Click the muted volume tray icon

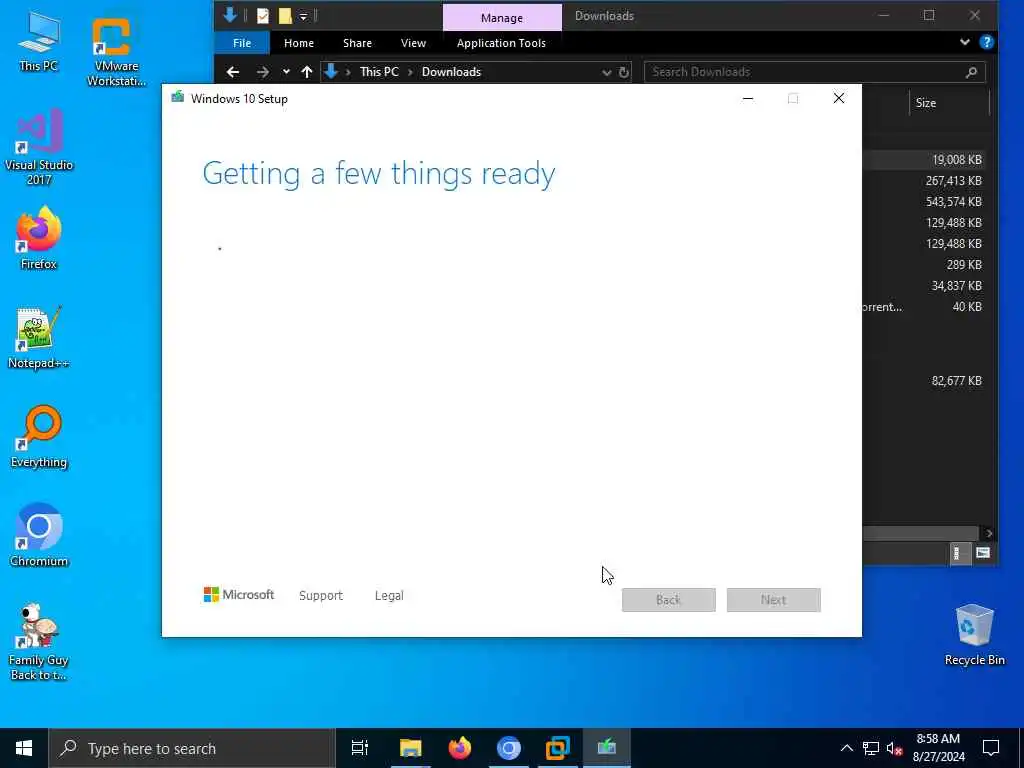click(894, 748)
